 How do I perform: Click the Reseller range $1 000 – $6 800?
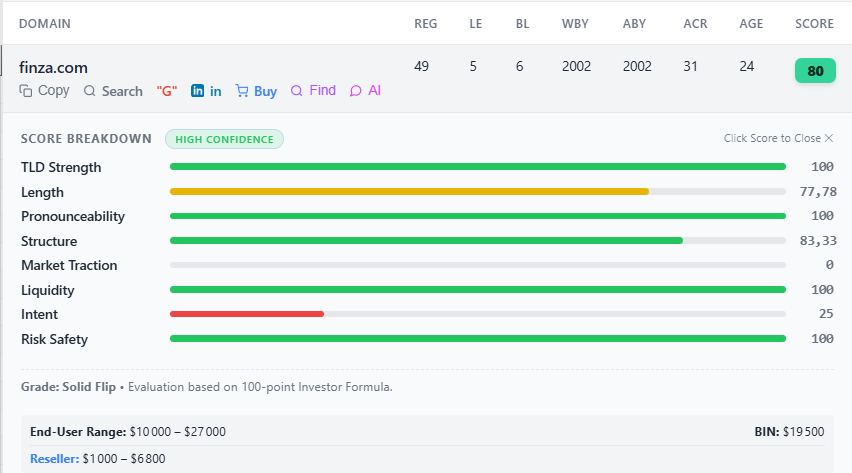[124, 459]
